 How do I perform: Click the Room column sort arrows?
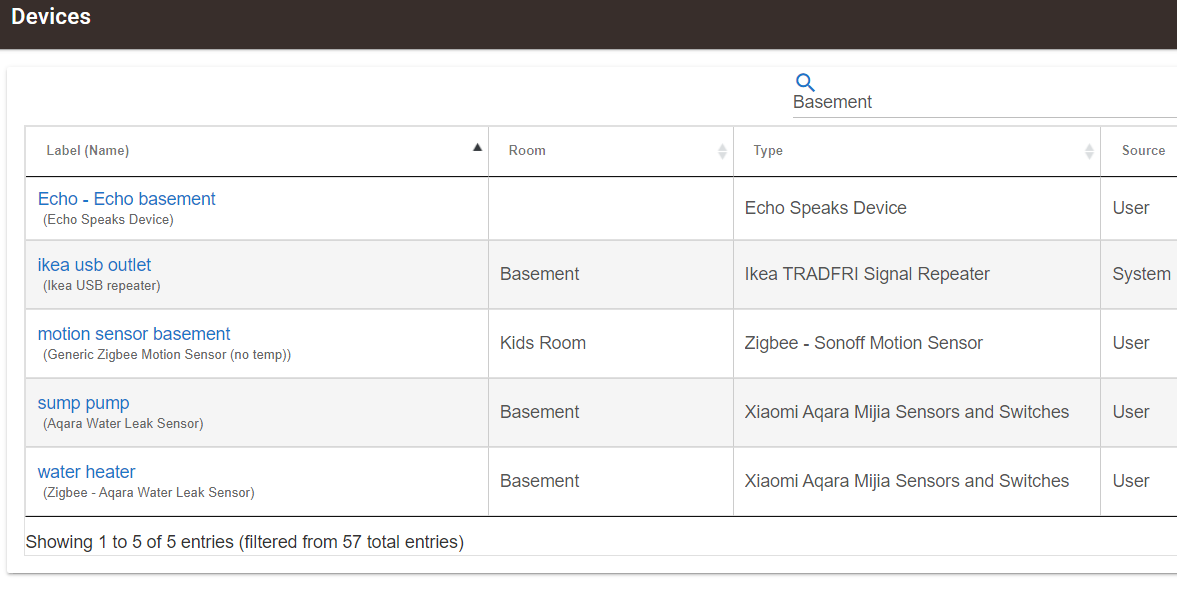click(x=722, y=151)
